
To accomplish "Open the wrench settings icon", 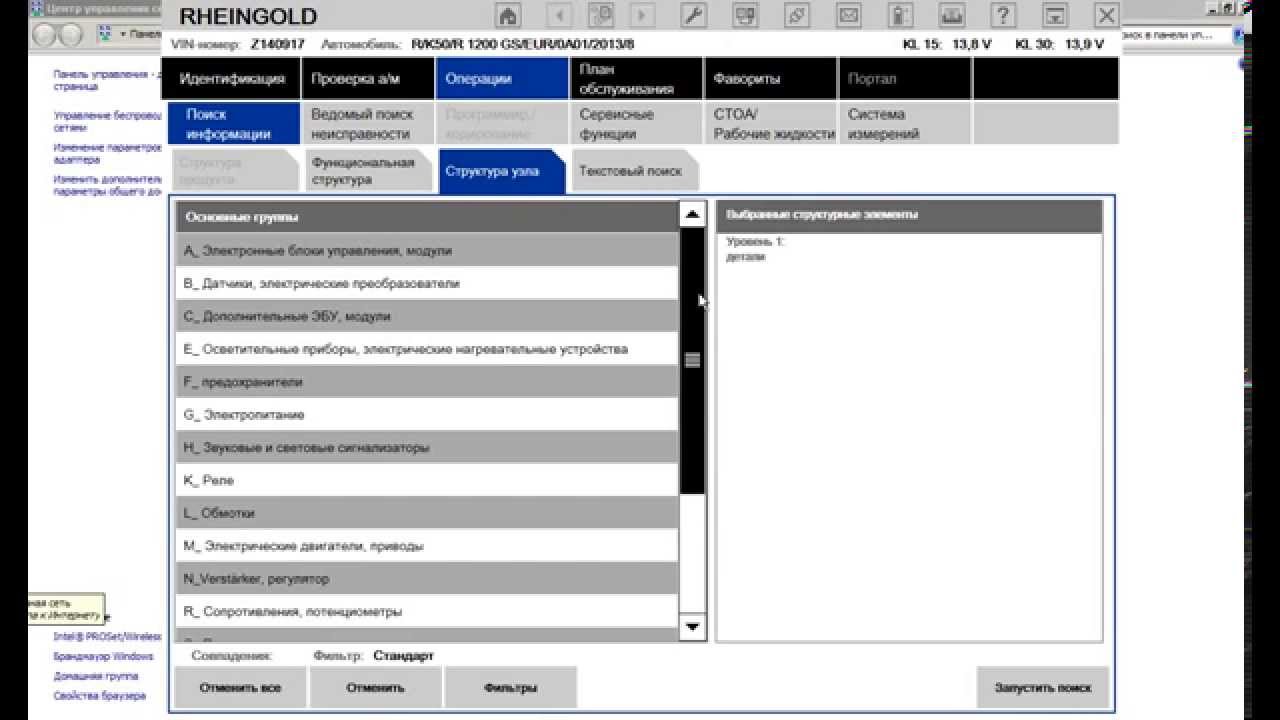I will pyautogui.click(x=693, y=15).
